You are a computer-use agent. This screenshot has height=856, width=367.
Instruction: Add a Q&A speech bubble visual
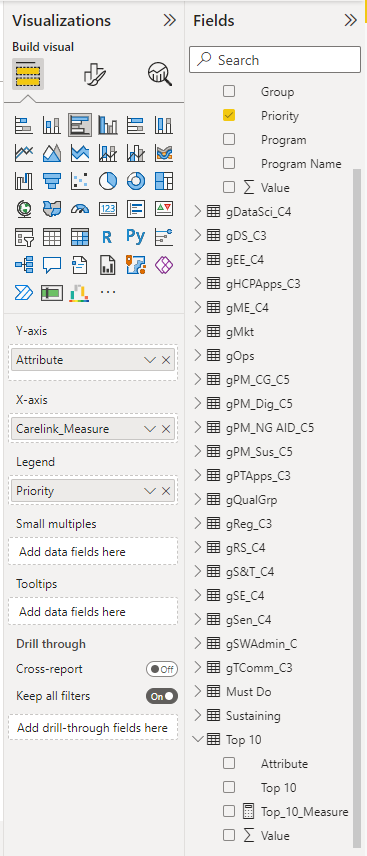[x=52, y=265]
